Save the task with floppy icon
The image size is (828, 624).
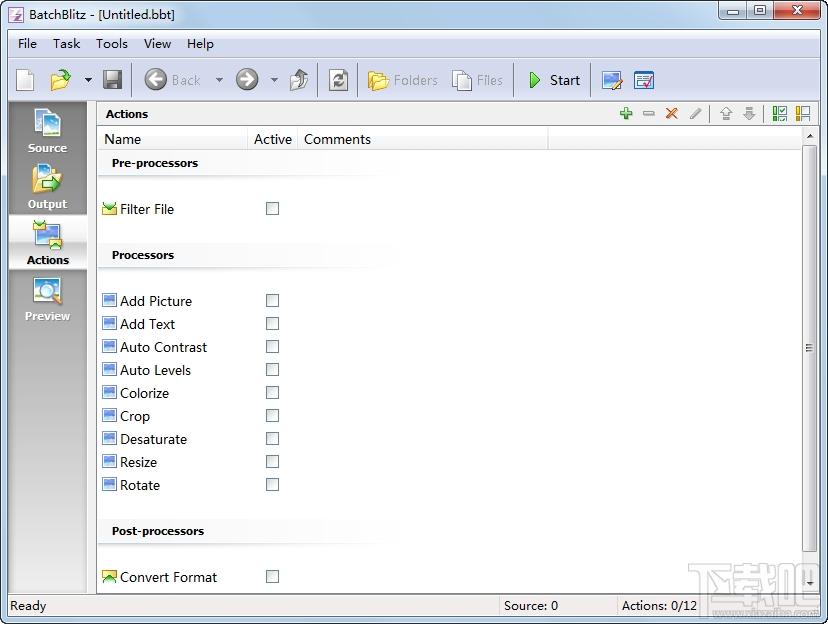pos(112,80)
